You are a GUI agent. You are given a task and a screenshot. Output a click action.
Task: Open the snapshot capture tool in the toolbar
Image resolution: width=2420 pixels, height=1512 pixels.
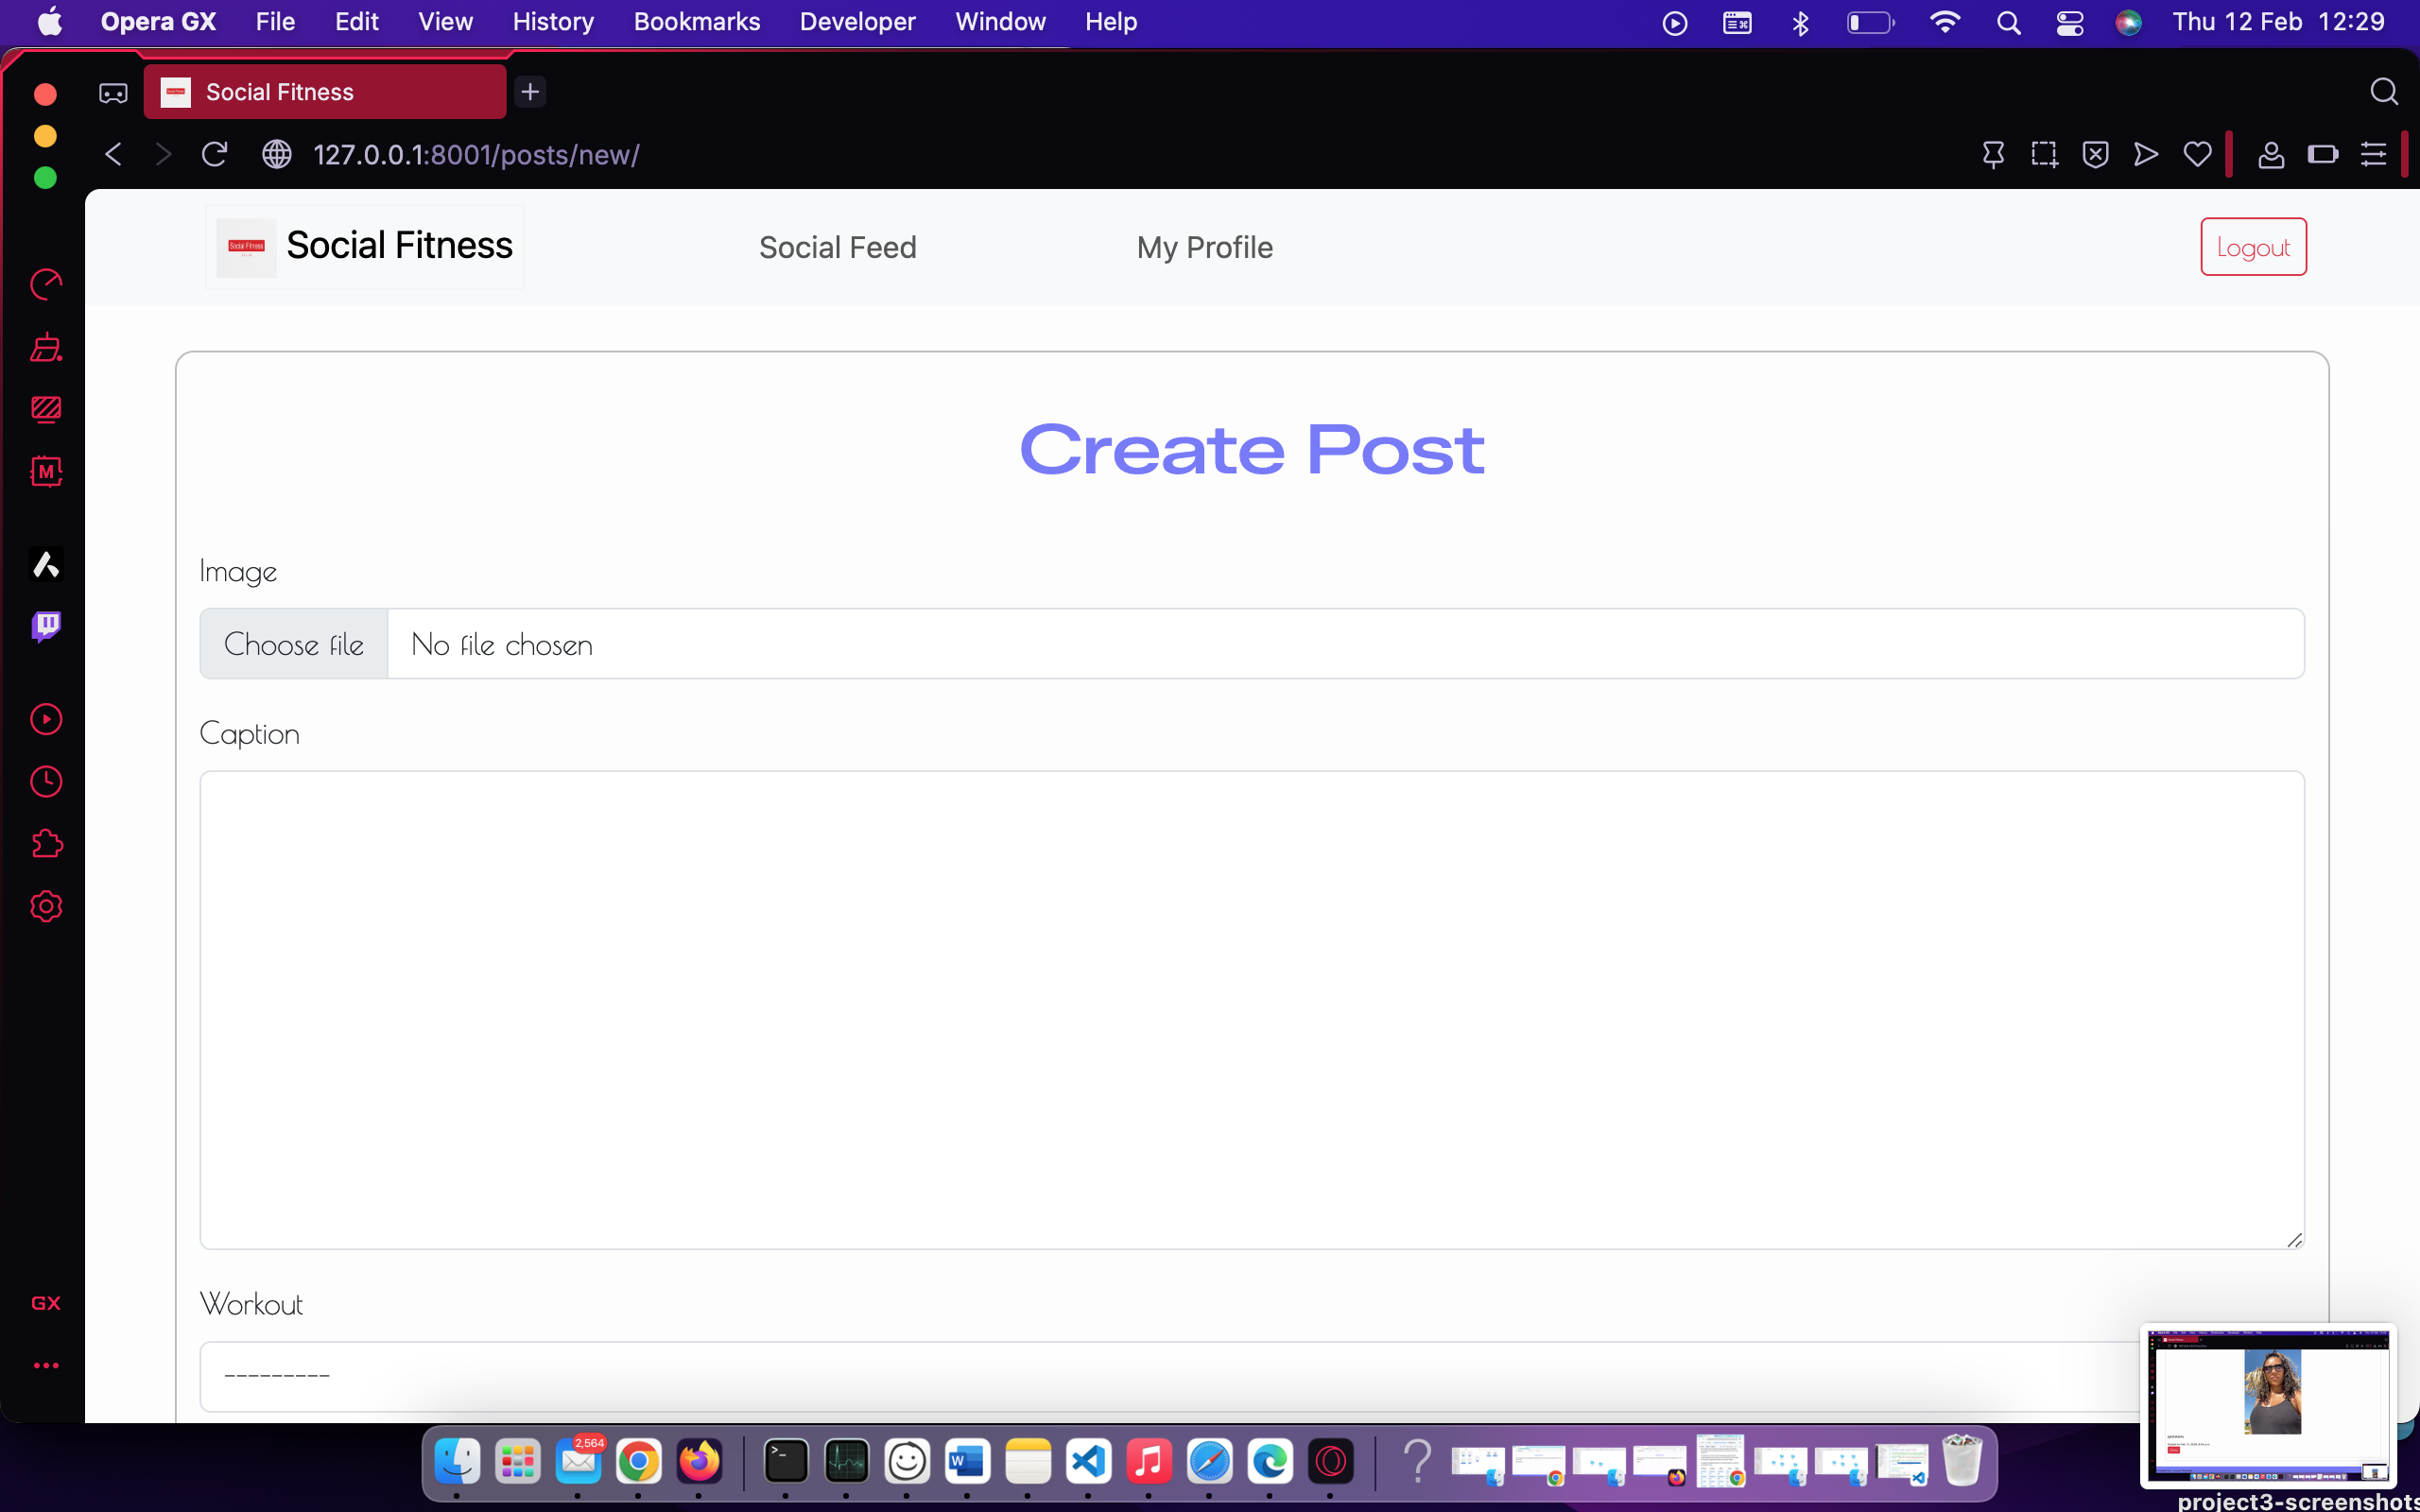click(x=2045, y=154)
